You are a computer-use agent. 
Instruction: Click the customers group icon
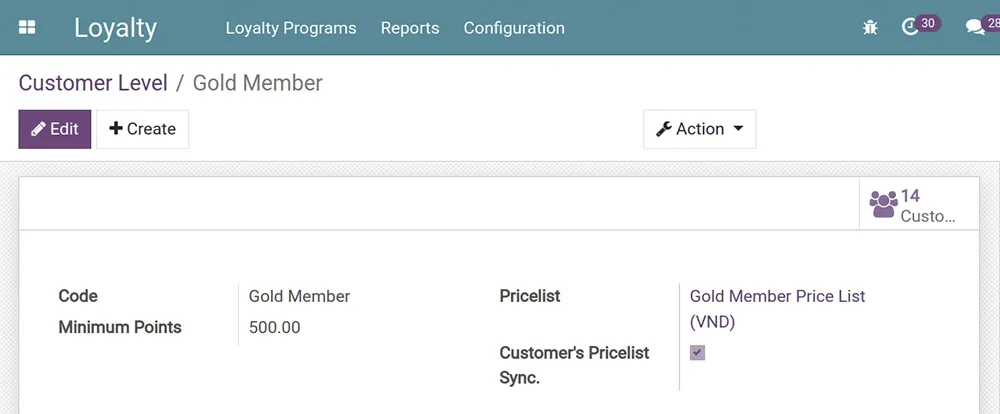(x=883, y=204)
